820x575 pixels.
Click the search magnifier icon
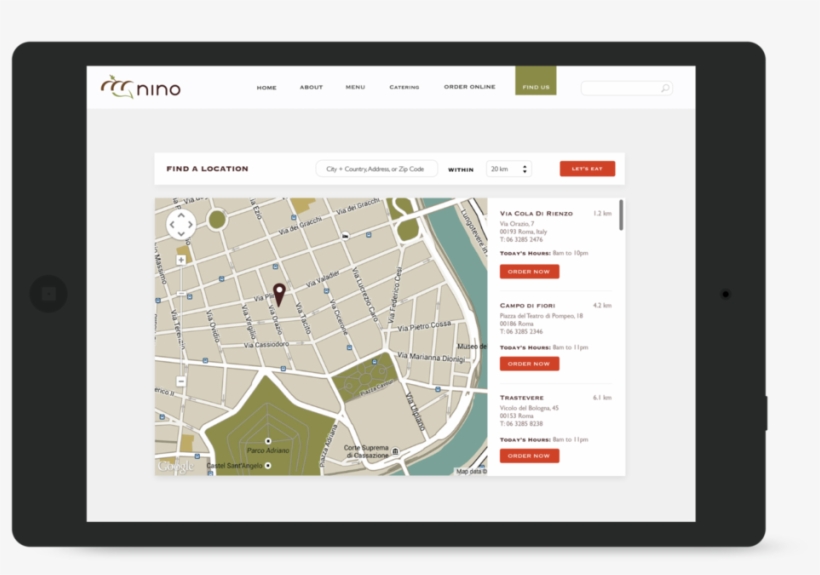[x=665, y=88]
